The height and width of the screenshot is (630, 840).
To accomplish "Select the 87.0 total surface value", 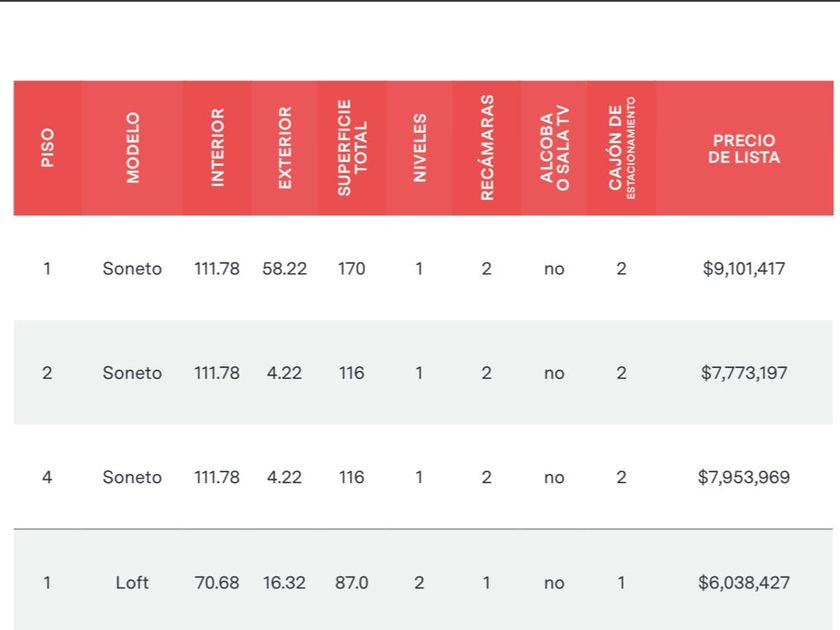I will click(x=352, y=582).
